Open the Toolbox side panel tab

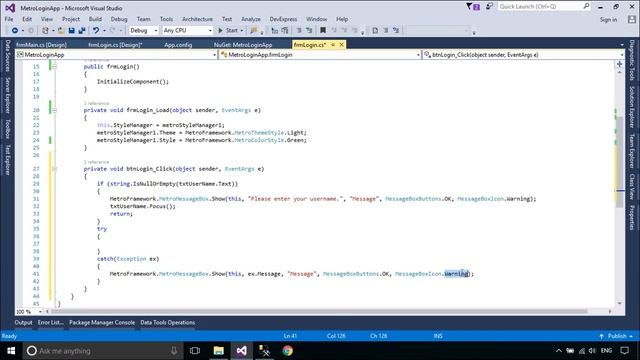7,129
